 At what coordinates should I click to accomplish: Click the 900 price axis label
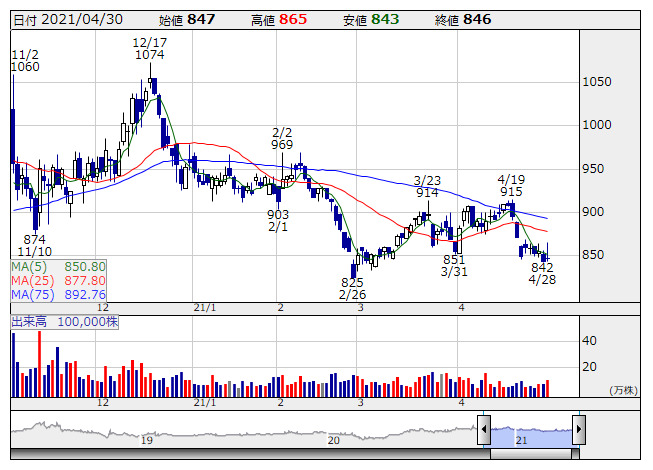pyautogui.click(x=593, y=212)
